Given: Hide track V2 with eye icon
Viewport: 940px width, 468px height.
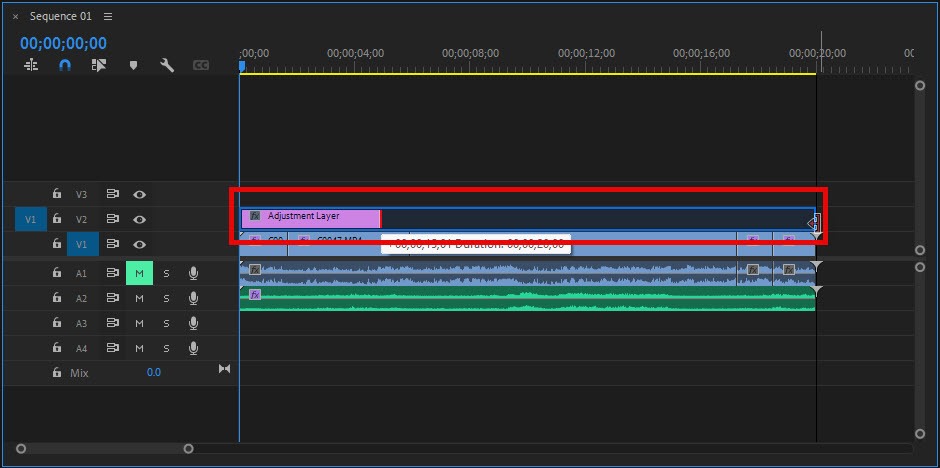Looking at the screenshot, I should point(140,219).
